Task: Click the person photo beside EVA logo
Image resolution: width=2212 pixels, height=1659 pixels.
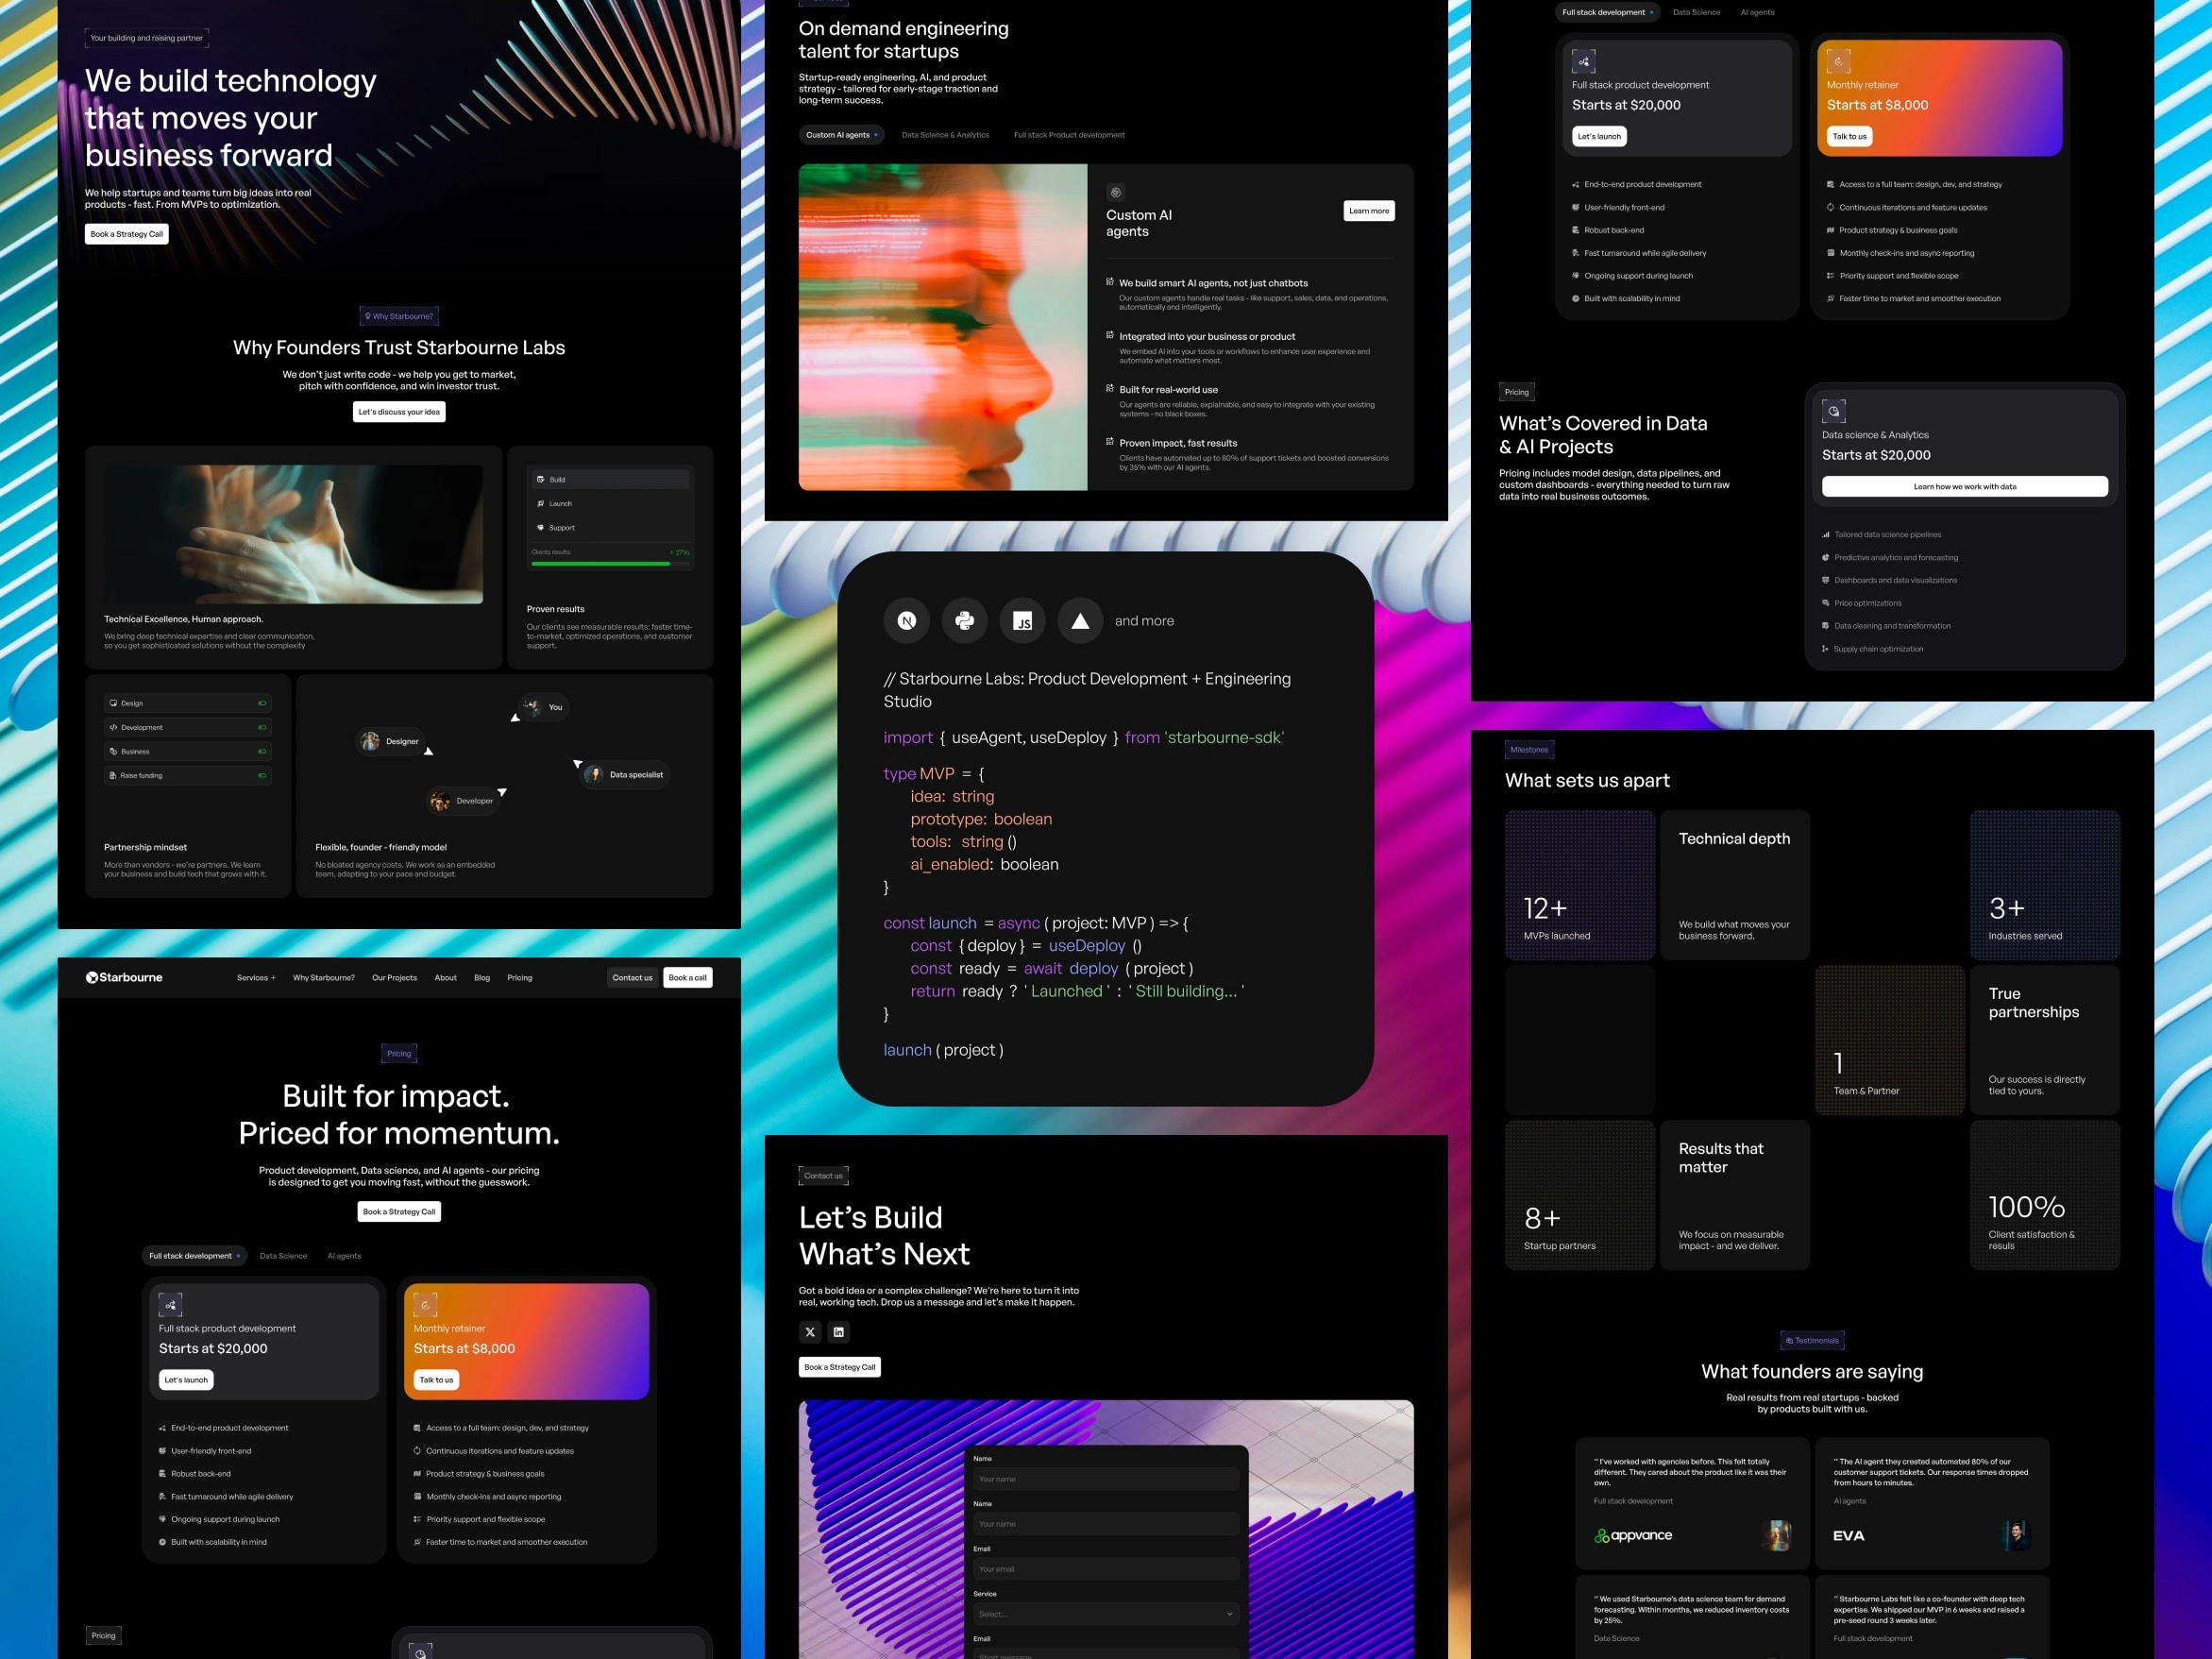Action: (x=2017, y=1535)
